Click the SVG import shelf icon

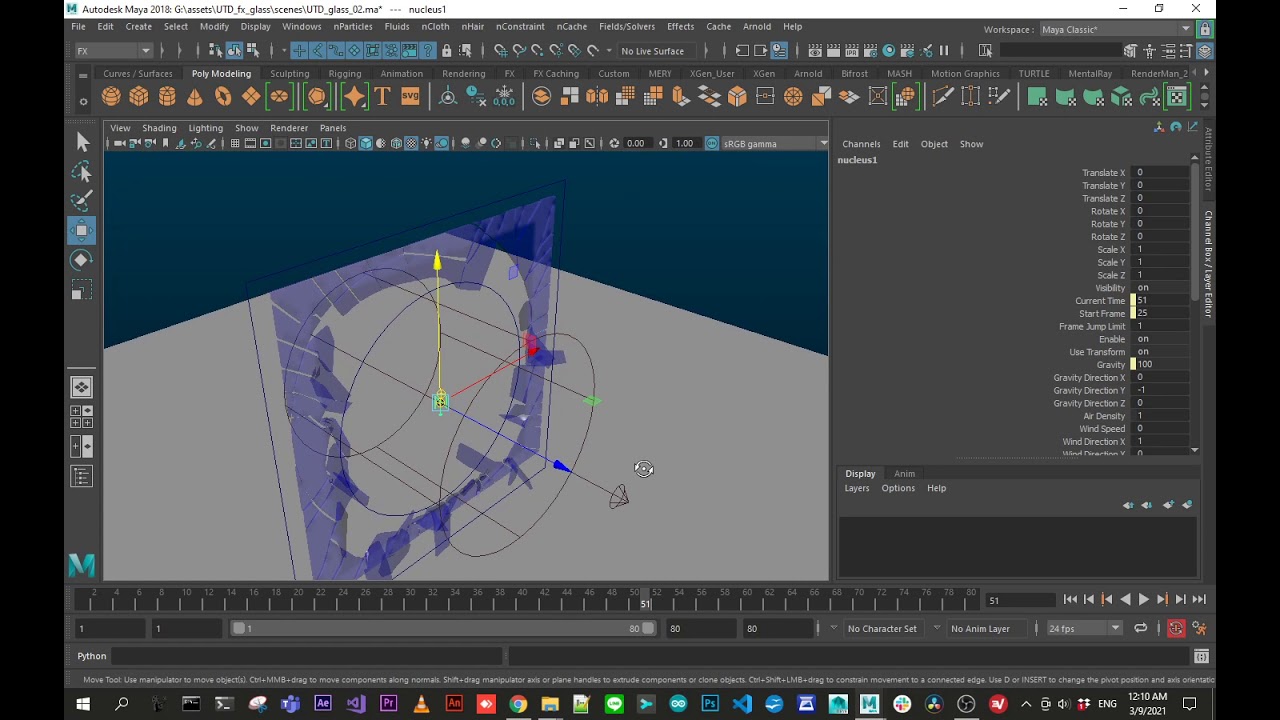pos(410,96)
